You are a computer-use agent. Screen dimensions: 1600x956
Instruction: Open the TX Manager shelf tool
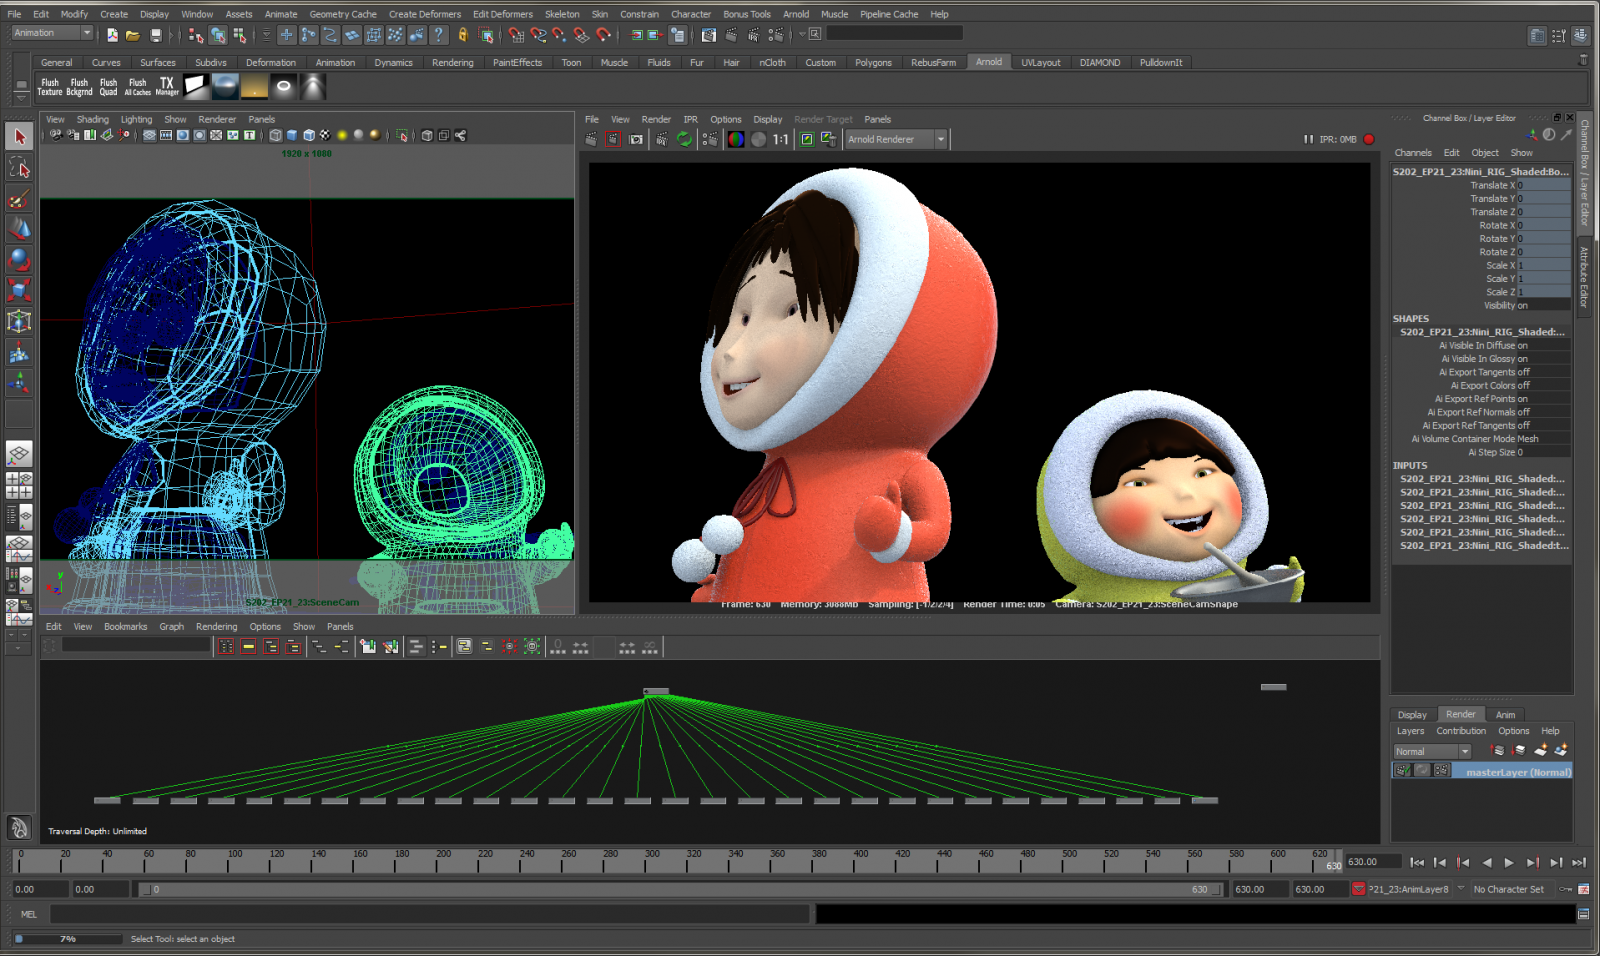click(167, 87)
